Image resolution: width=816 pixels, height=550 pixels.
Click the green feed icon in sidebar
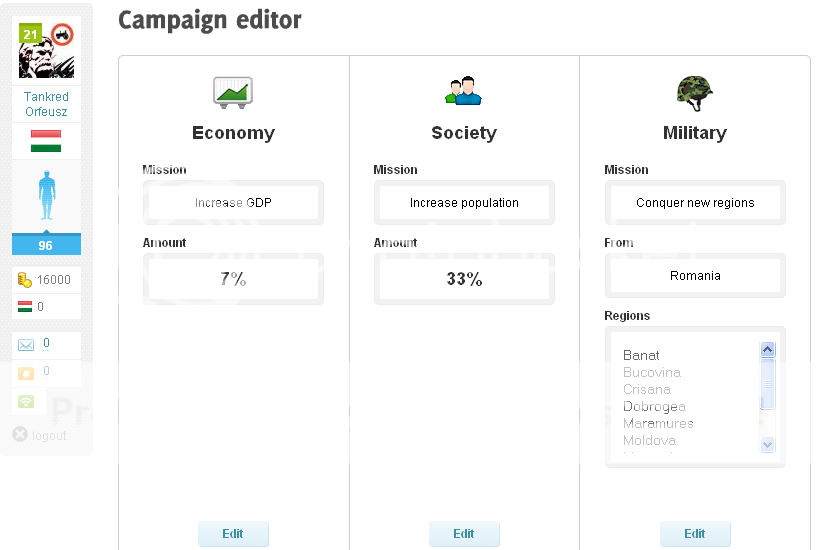click(x=26, y=402)
